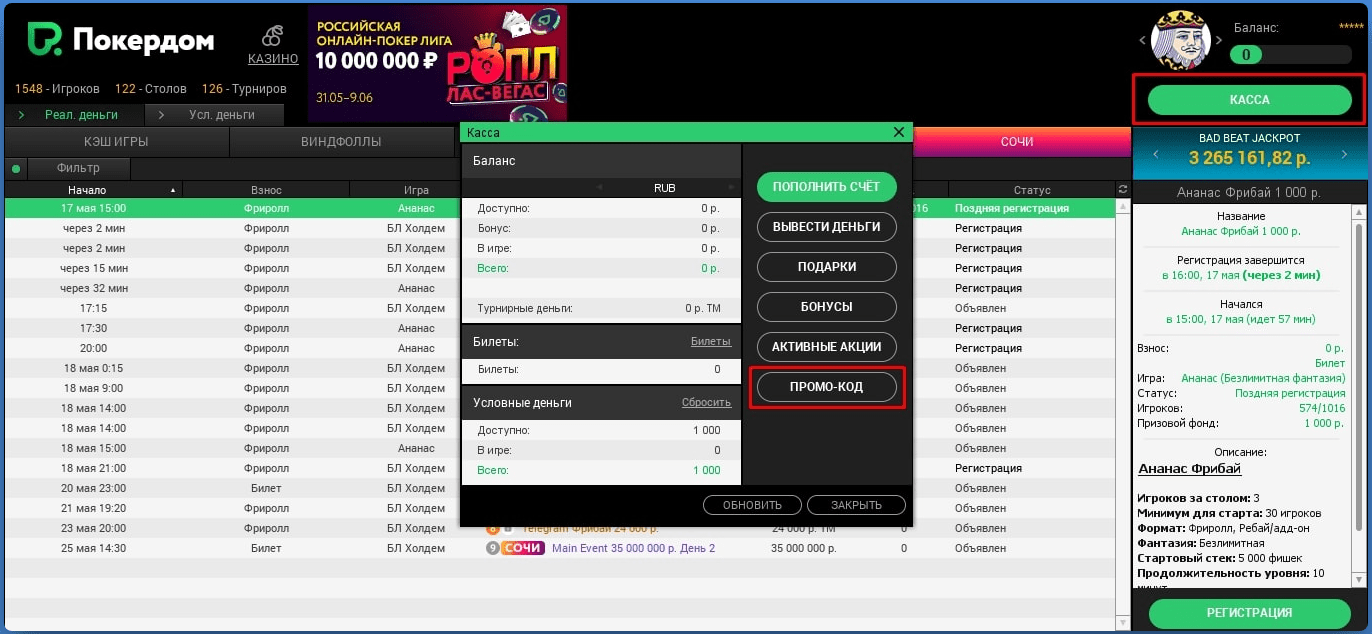Open the РОПЛ Лас-Вегас promo banner
The image size is (1372, 634).
point(437,62)
